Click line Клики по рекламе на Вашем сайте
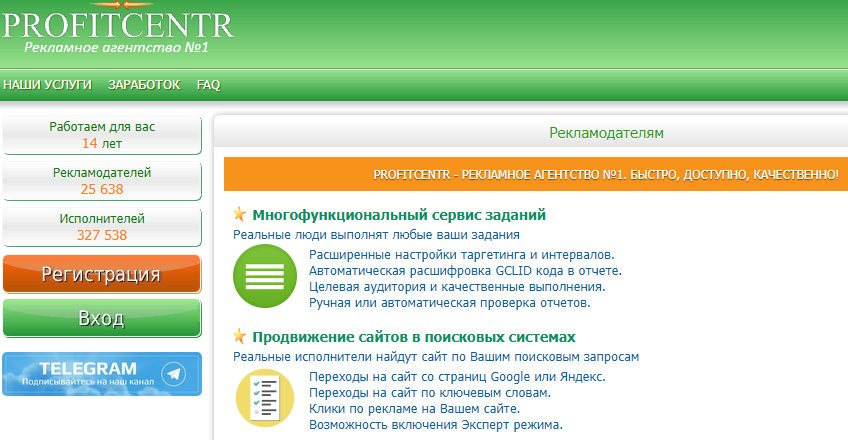The width and height of the screenshot is (848, 440). pos(414,409)
